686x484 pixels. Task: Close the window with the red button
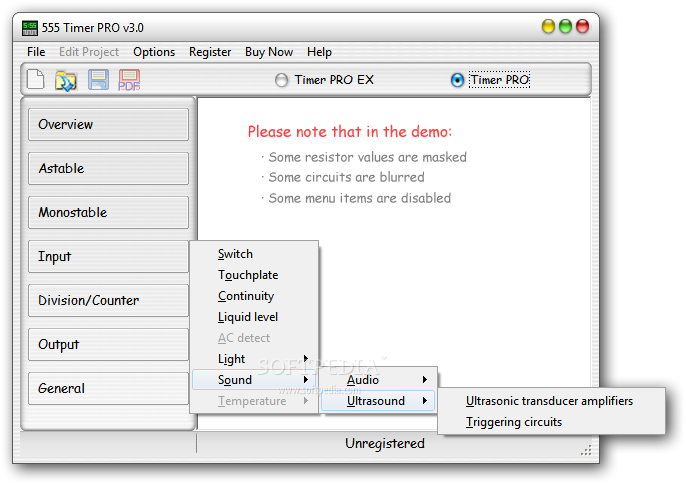[x=582, y=27]
